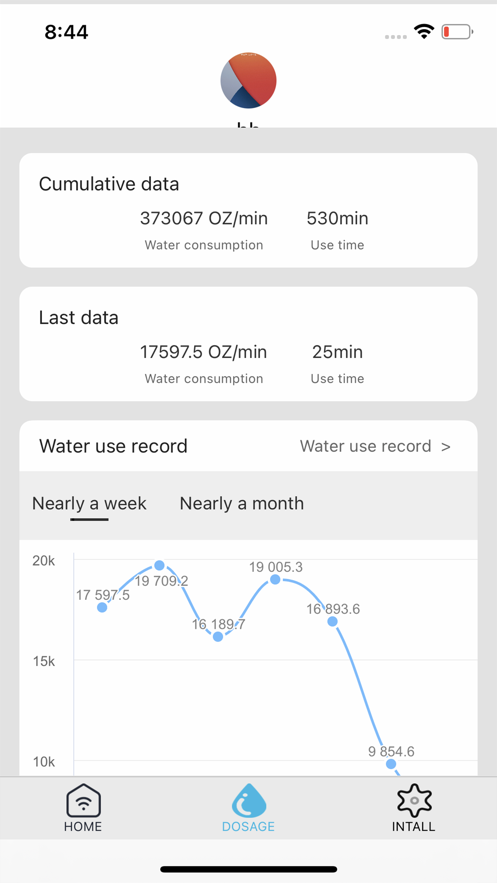This screenshot has height=883, width=497.
Task: Tap the battery status icon
Action: pos(457,32)
